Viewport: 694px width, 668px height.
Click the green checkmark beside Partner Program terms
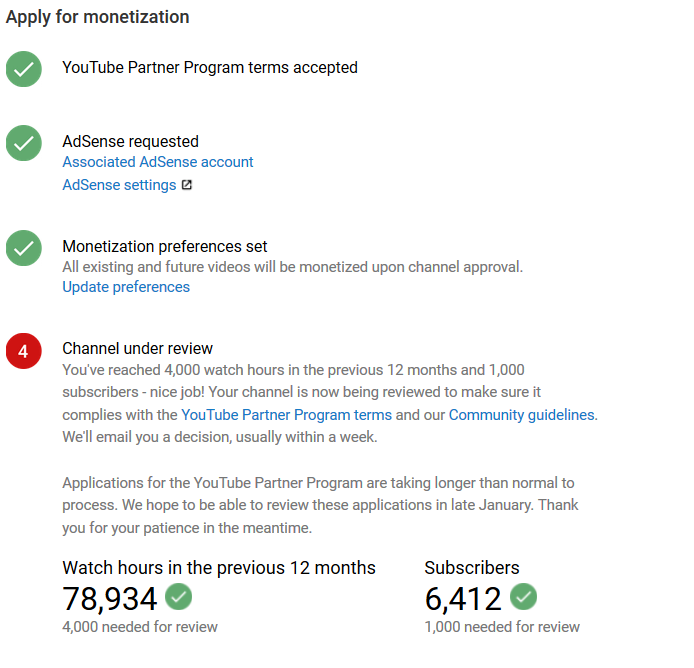[24, 69]
